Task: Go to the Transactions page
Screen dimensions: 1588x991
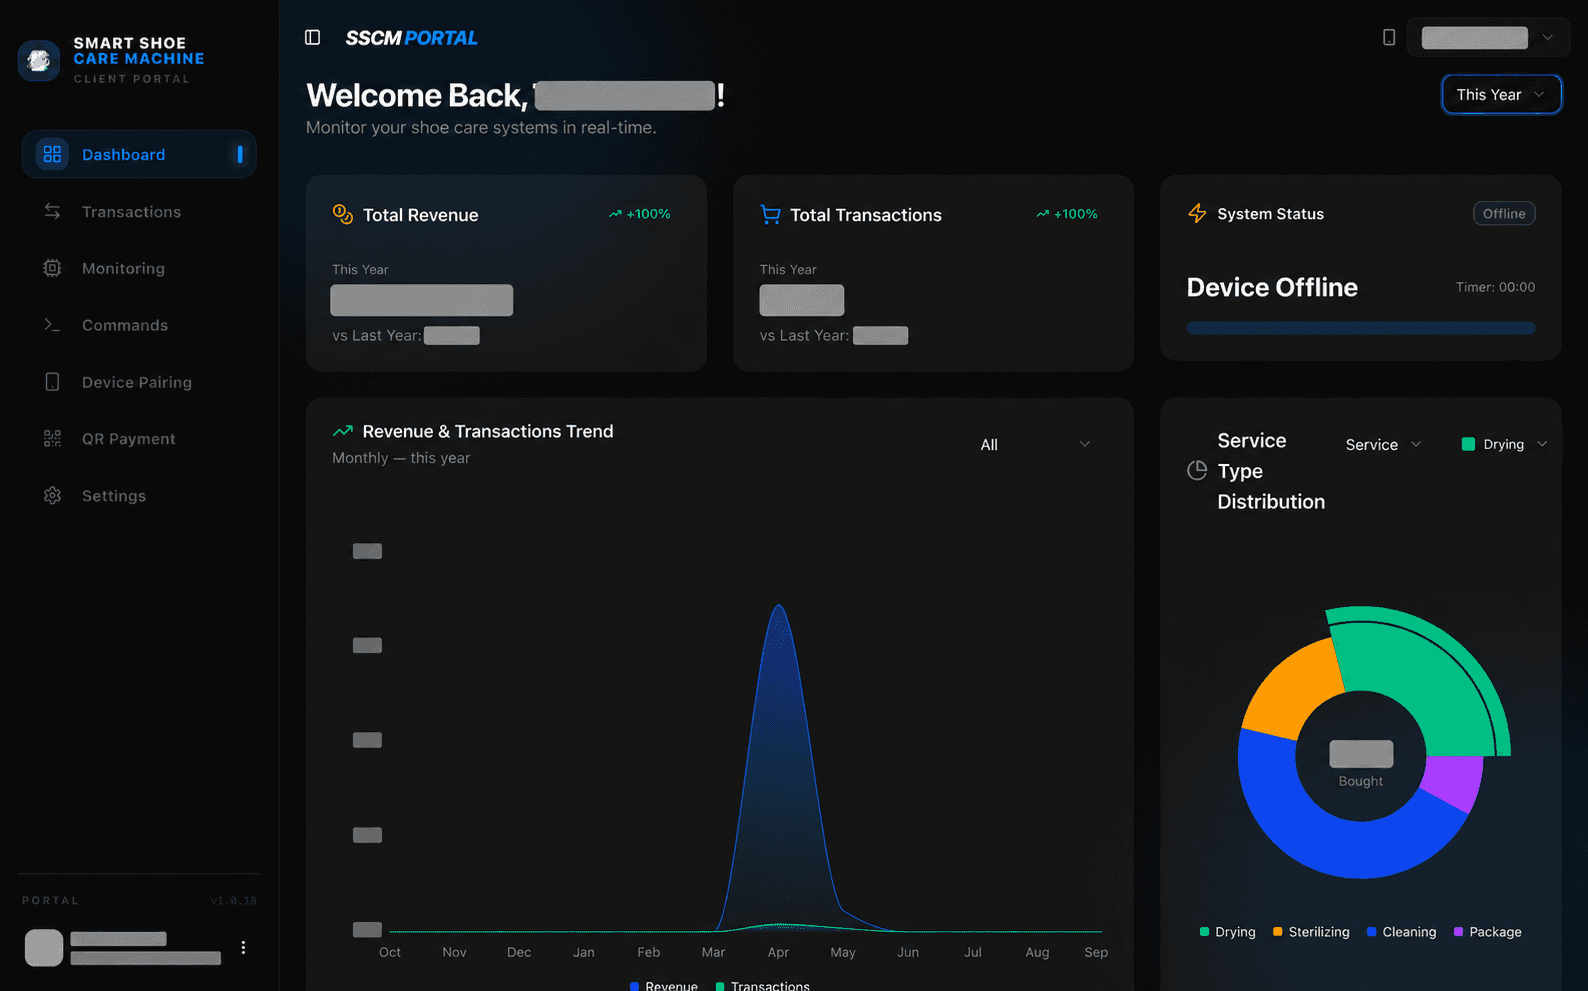Action: click(139, 211)
